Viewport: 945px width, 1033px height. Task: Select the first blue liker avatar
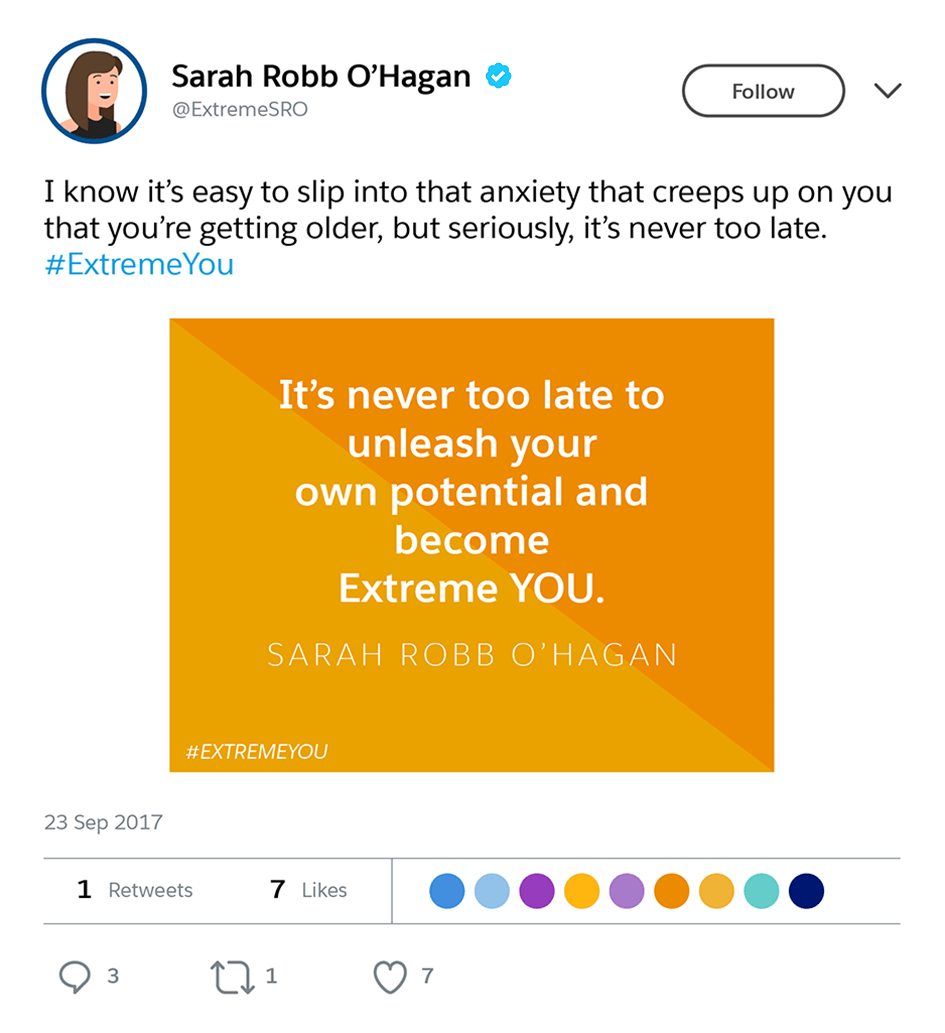pyautogui.click(x=447, y=891)
